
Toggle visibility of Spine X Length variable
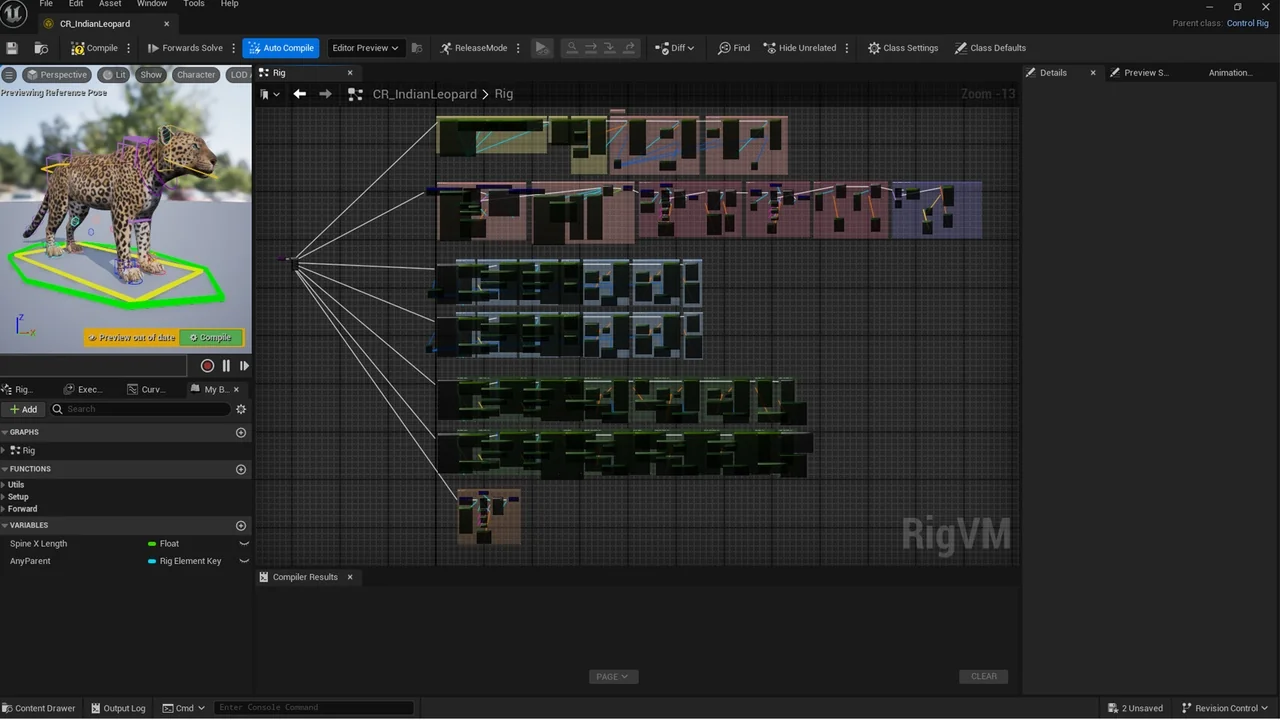pyautogui.click(x=243, y=544)
